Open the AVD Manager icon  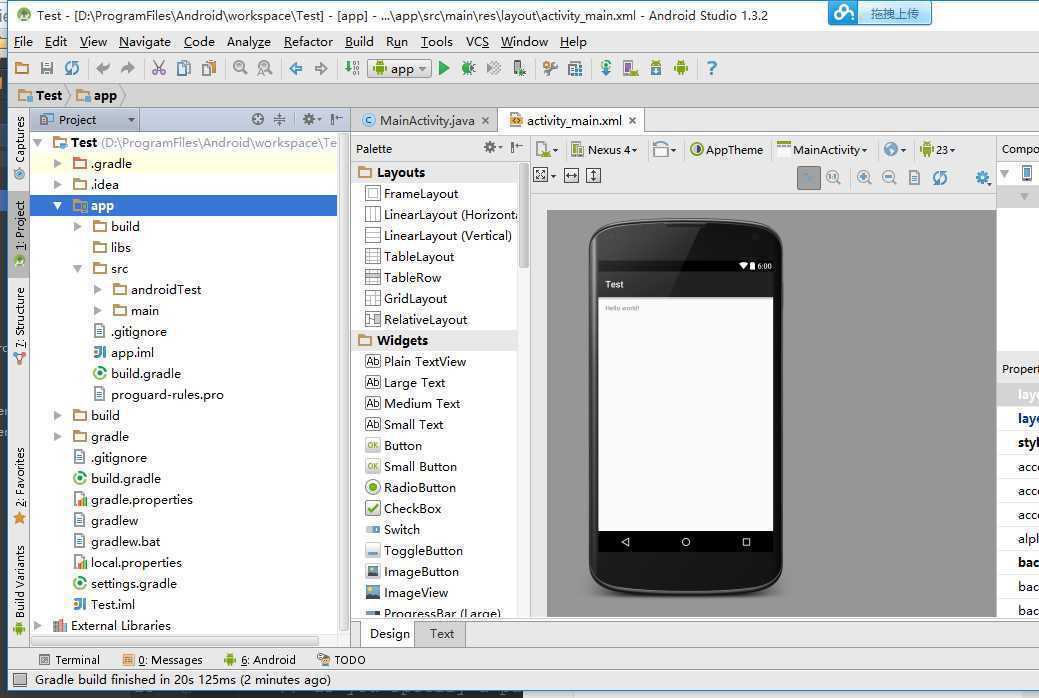tap(630, 68)
